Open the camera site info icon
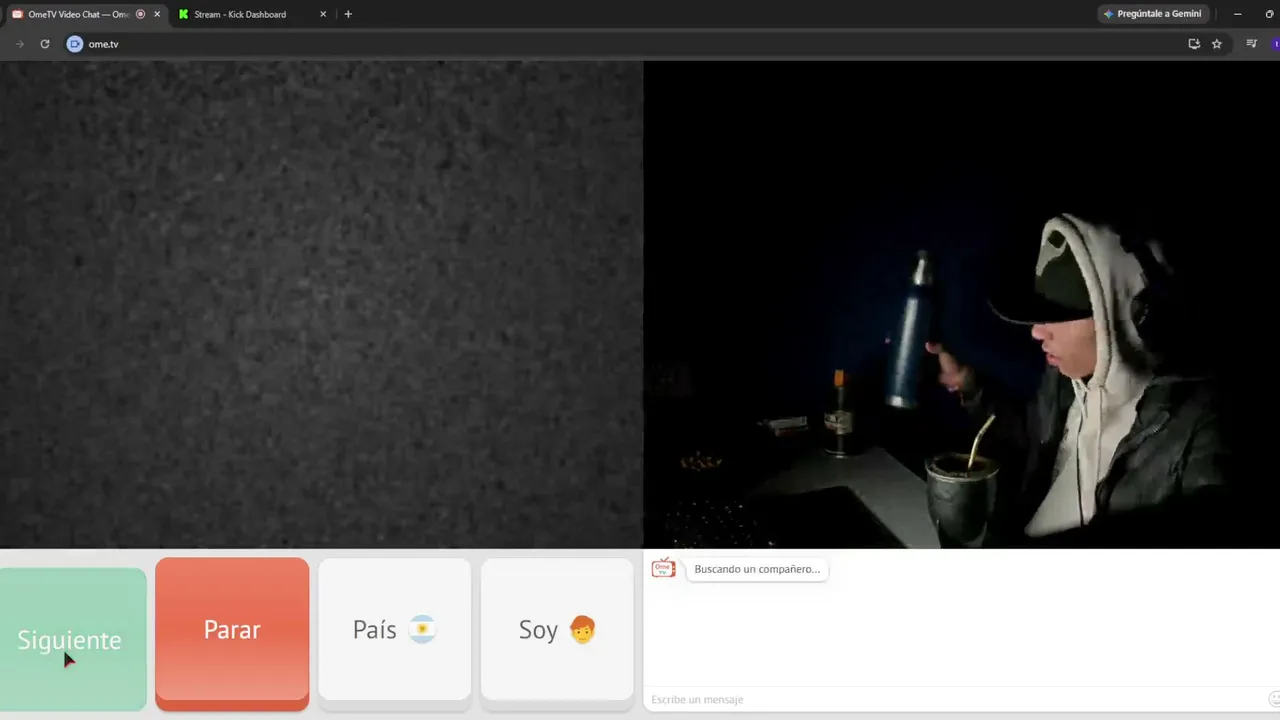1280x720 pixels. 74,44
